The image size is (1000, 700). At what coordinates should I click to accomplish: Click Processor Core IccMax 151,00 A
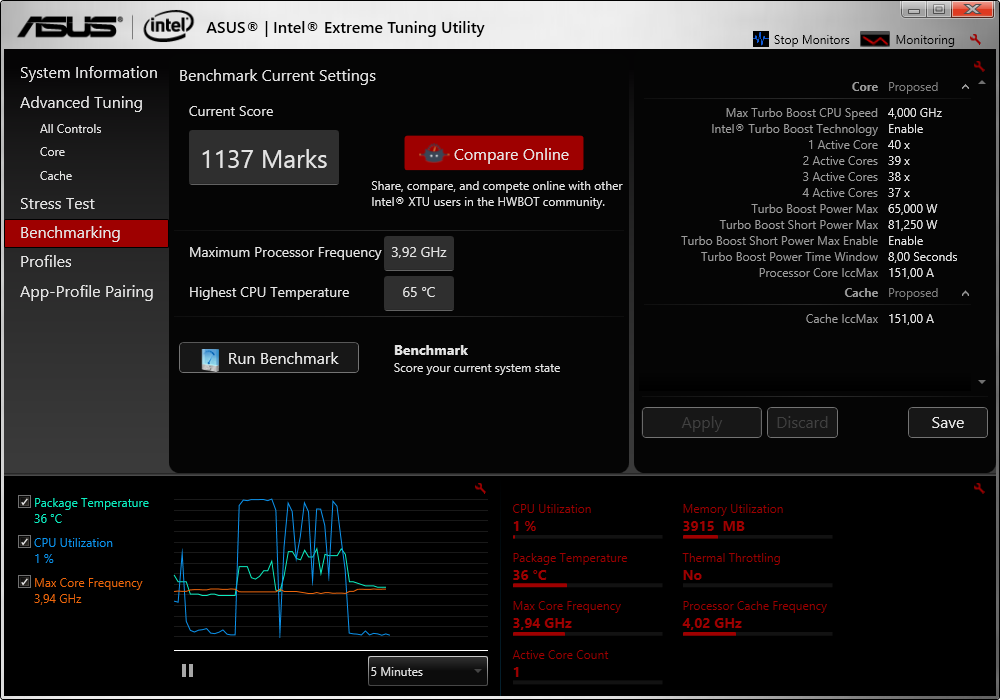click(911, 273)
